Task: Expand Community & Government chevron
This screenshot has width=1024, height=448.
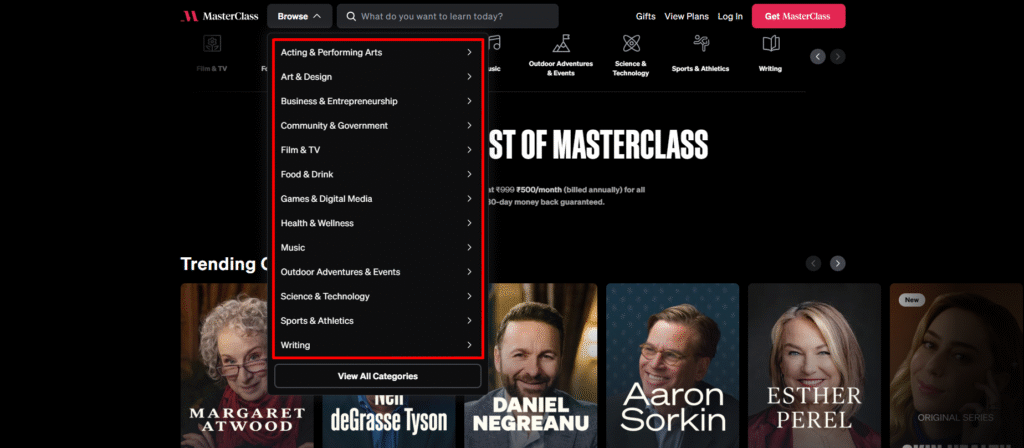Action: pyautogui.click(x=469, y=125)
